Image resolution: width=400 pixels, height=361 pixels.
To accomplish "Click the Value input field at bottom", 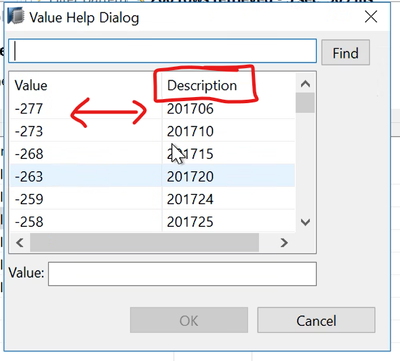I will (x=182, y=274).
